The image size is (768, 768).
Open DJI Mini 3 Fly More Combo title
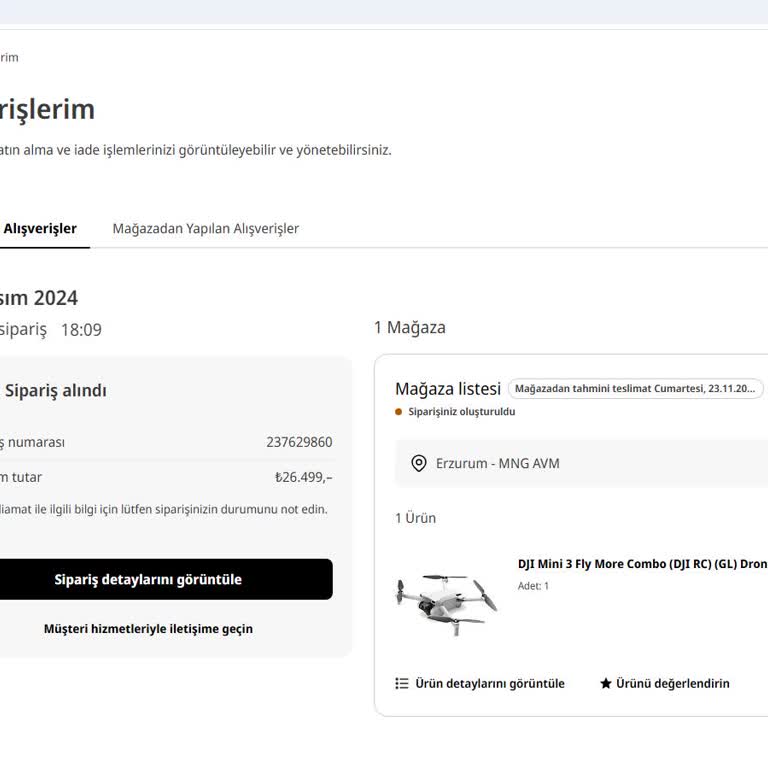(642, 564)
